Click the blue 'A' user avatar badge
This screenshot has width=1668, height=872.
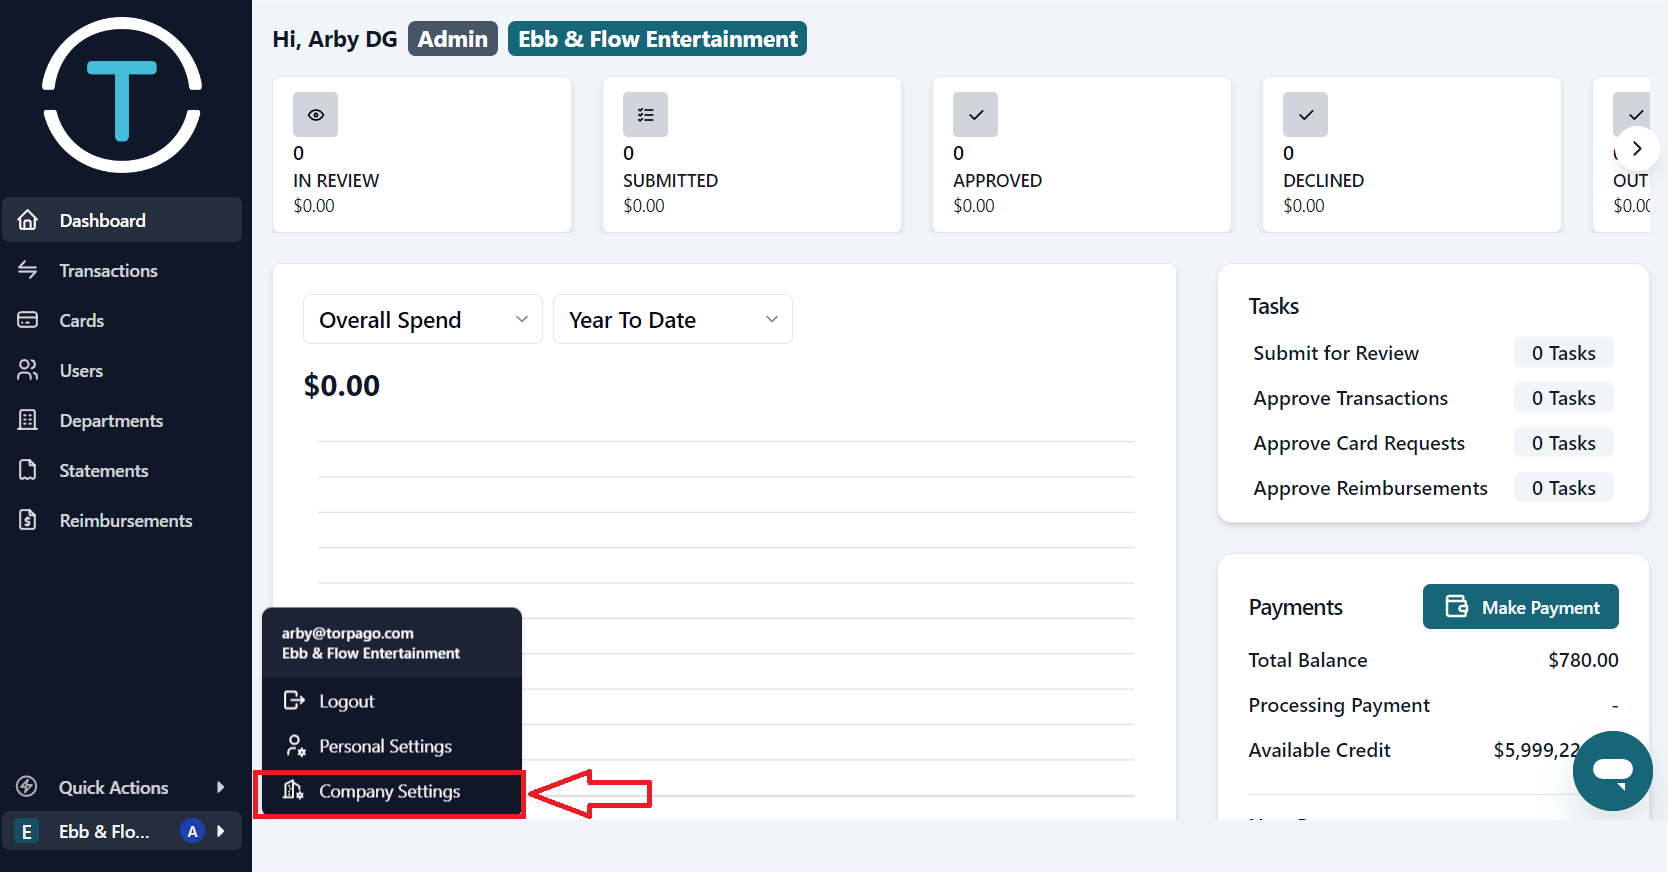[x=192, y=831]
